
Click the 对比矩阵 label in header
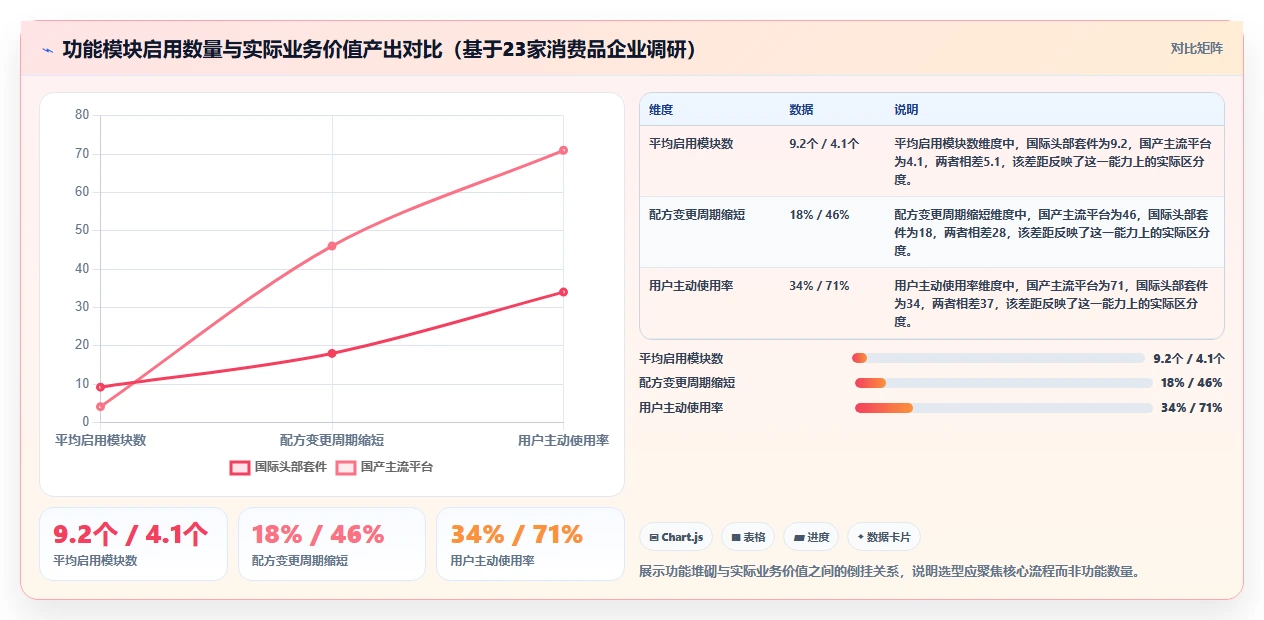[1196, 48]
